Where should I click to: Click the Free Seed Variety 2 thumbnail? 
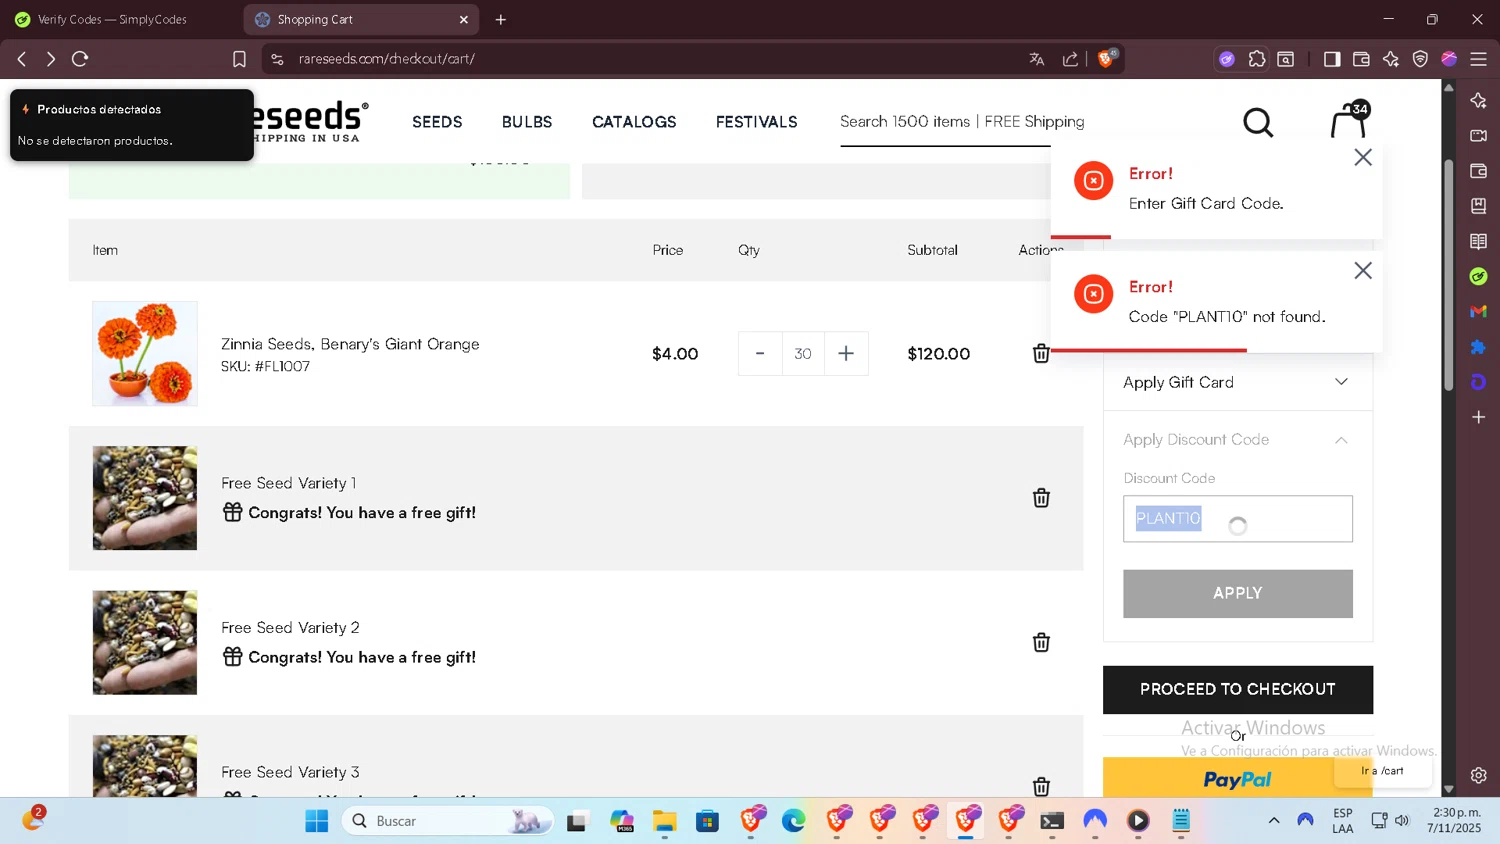(145, 642)
